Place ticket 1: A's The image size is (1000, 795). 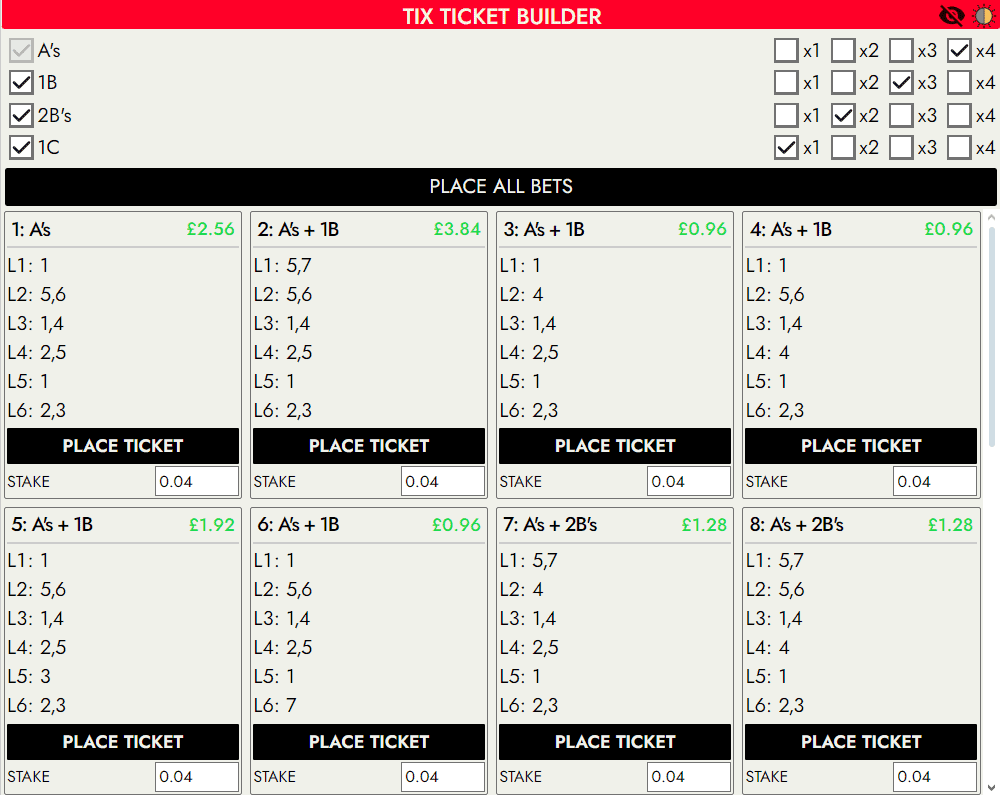(x=123, y=446)
